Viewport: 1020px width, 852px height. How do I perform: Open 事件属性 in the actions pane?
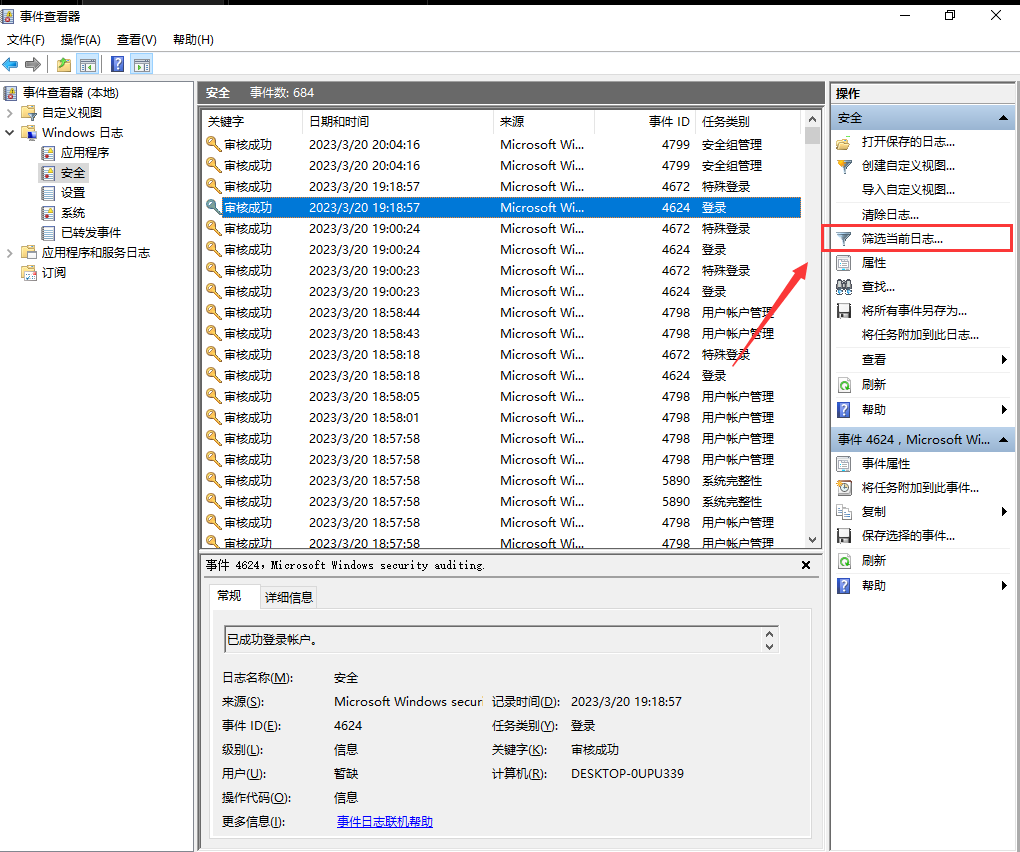pos(886,464)
